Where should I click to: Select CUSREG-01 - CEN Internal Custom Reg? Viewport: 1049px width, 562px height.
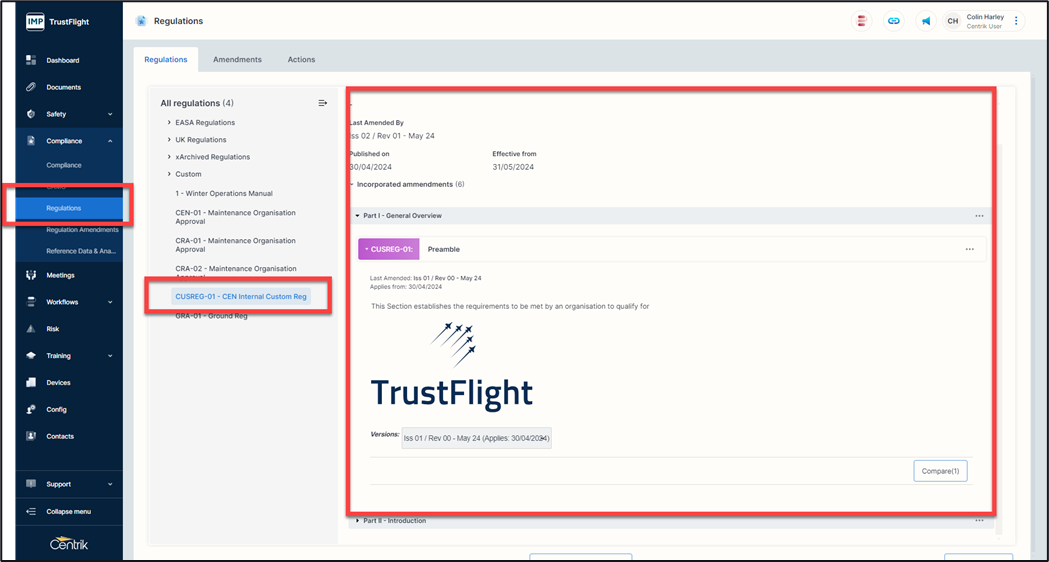pyautogui.click(x=241, y=296)
